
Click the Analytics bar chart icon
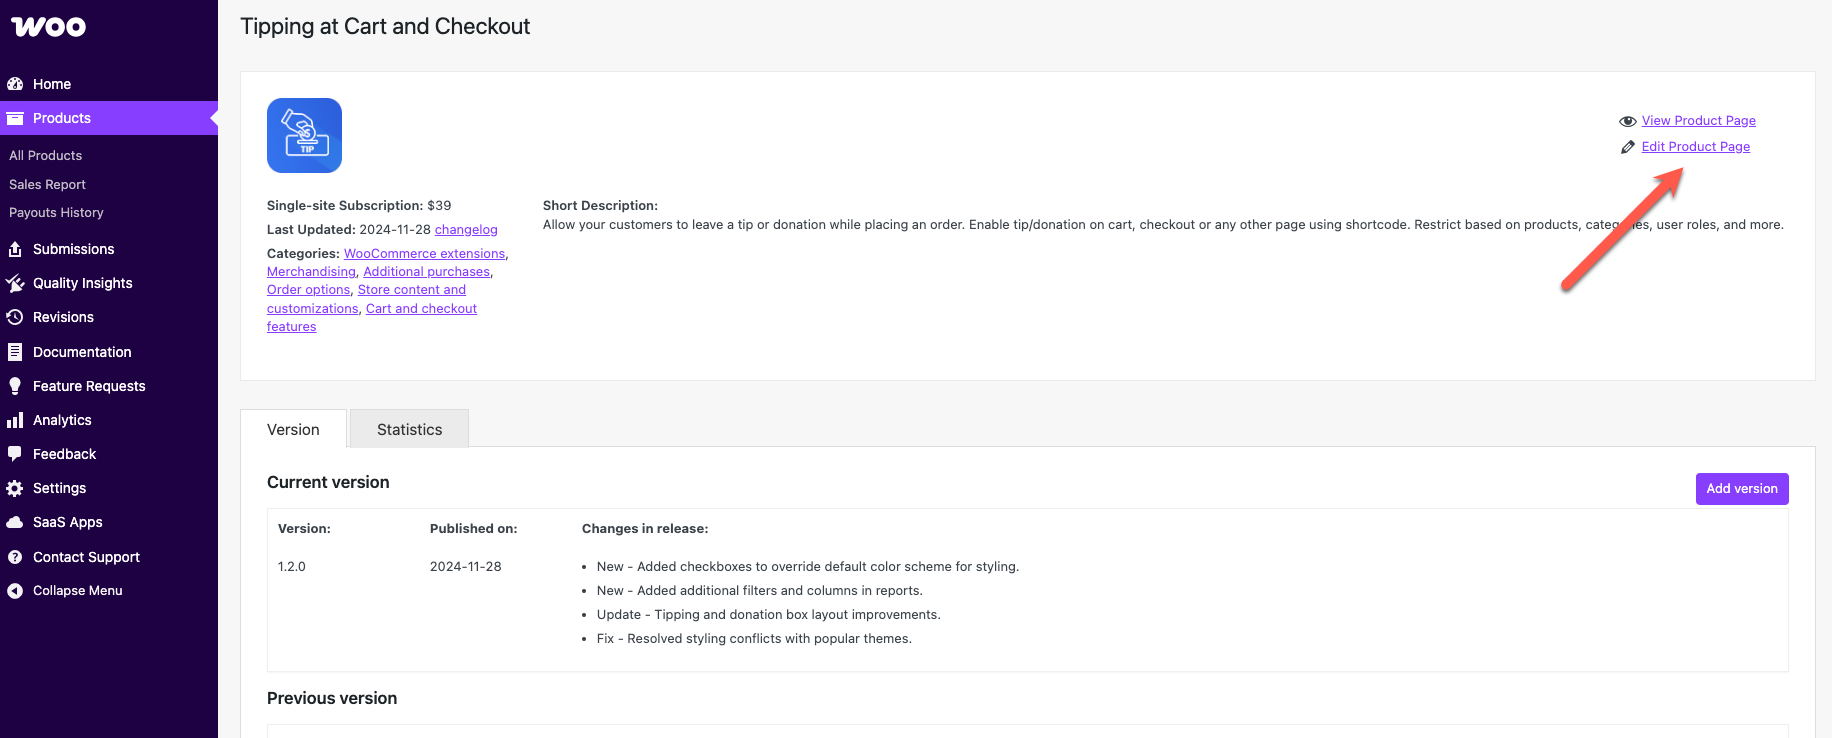coord(15,420)
